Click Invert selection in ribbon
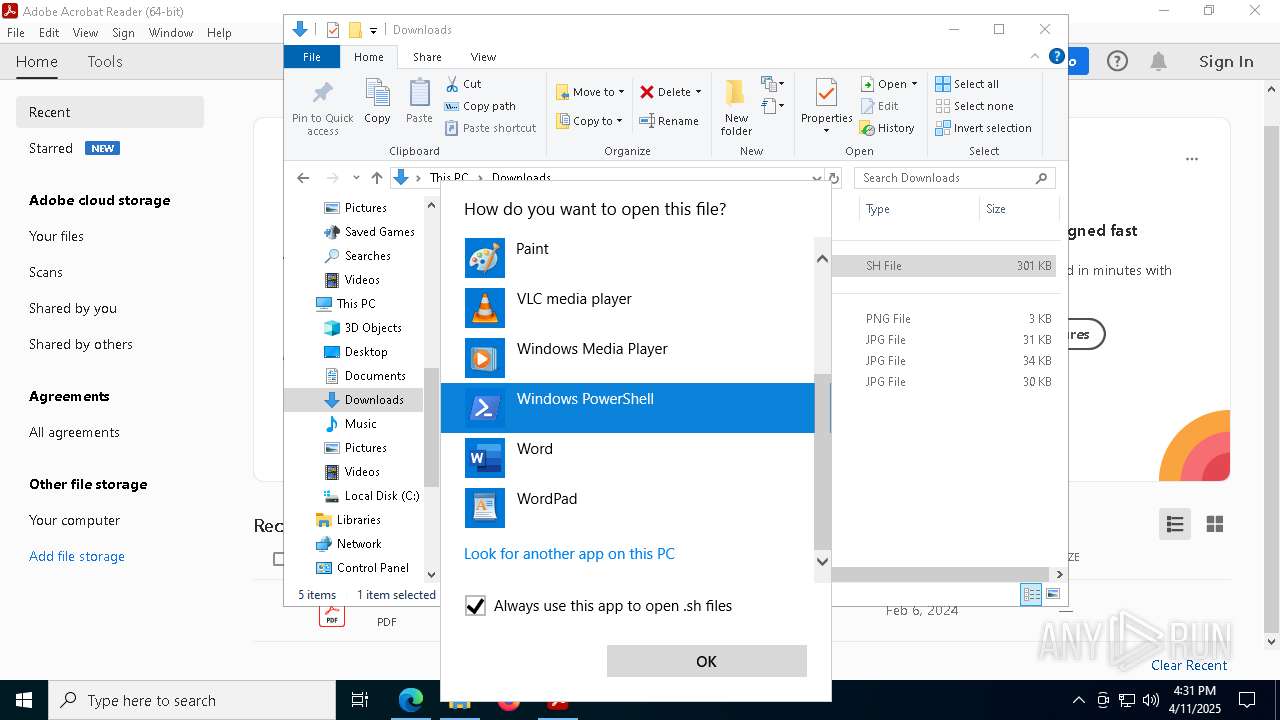1280x720 pixels. pyautogui.click(x=983, y=128)
